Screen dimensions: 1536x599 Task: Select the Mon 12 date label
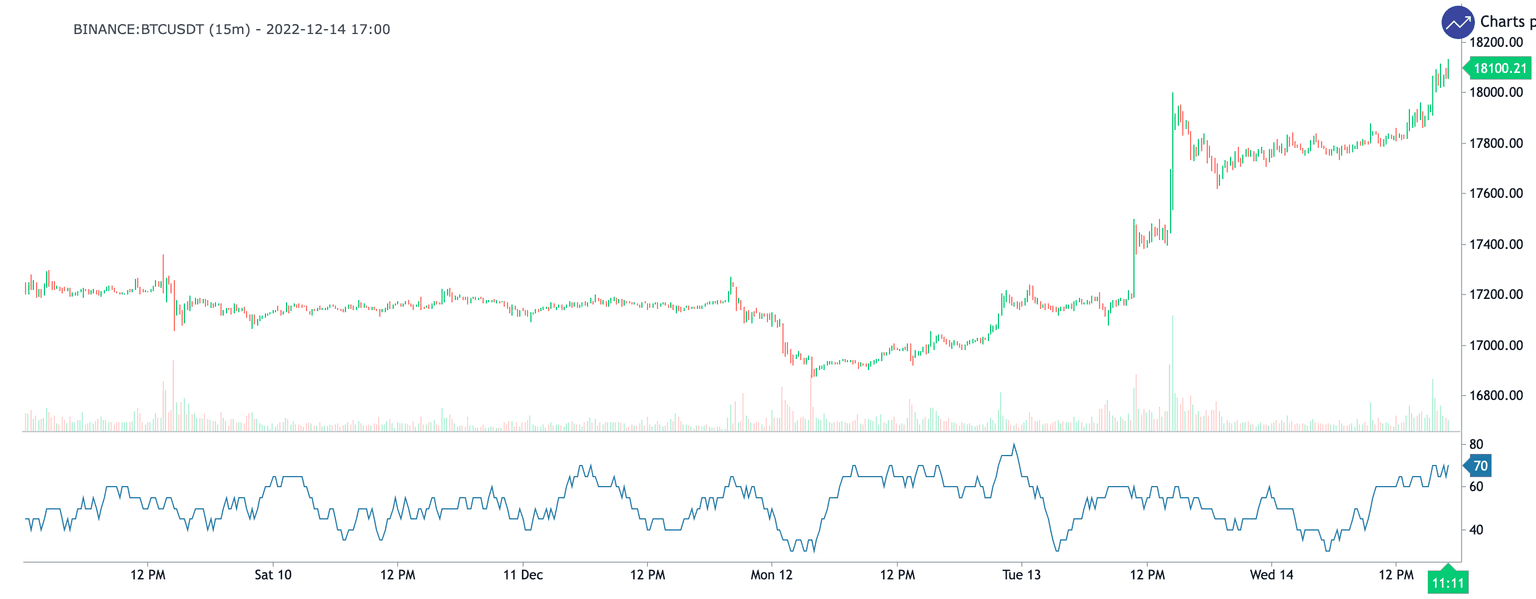tap(771, 575)
